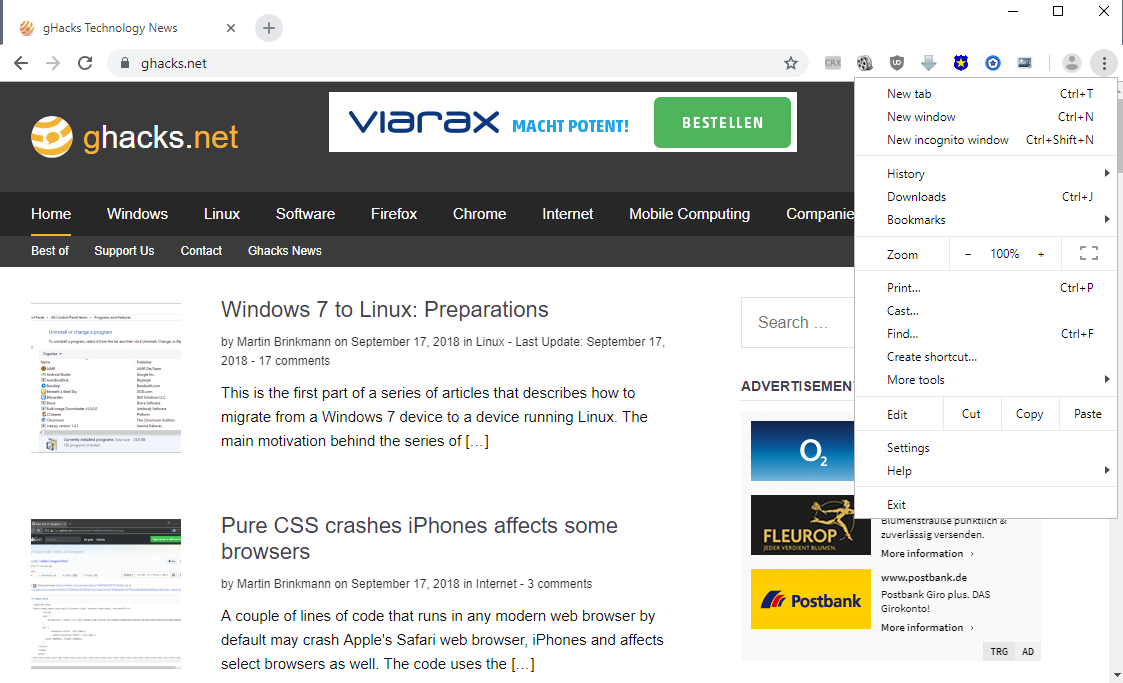Select Find... in the menu
The image size is (1123, 683).
tap(986, 334)
